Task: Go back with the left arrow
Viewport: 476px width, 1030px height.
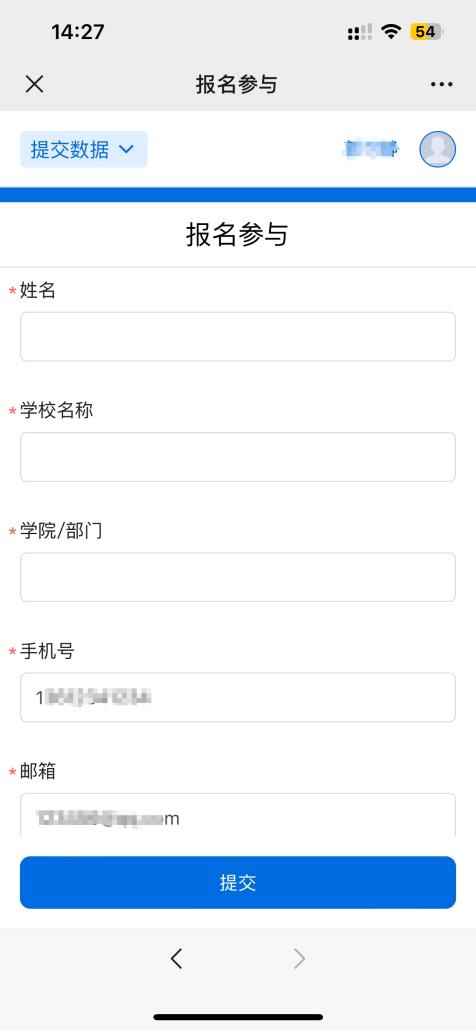Action: click(x=176, y=959)
